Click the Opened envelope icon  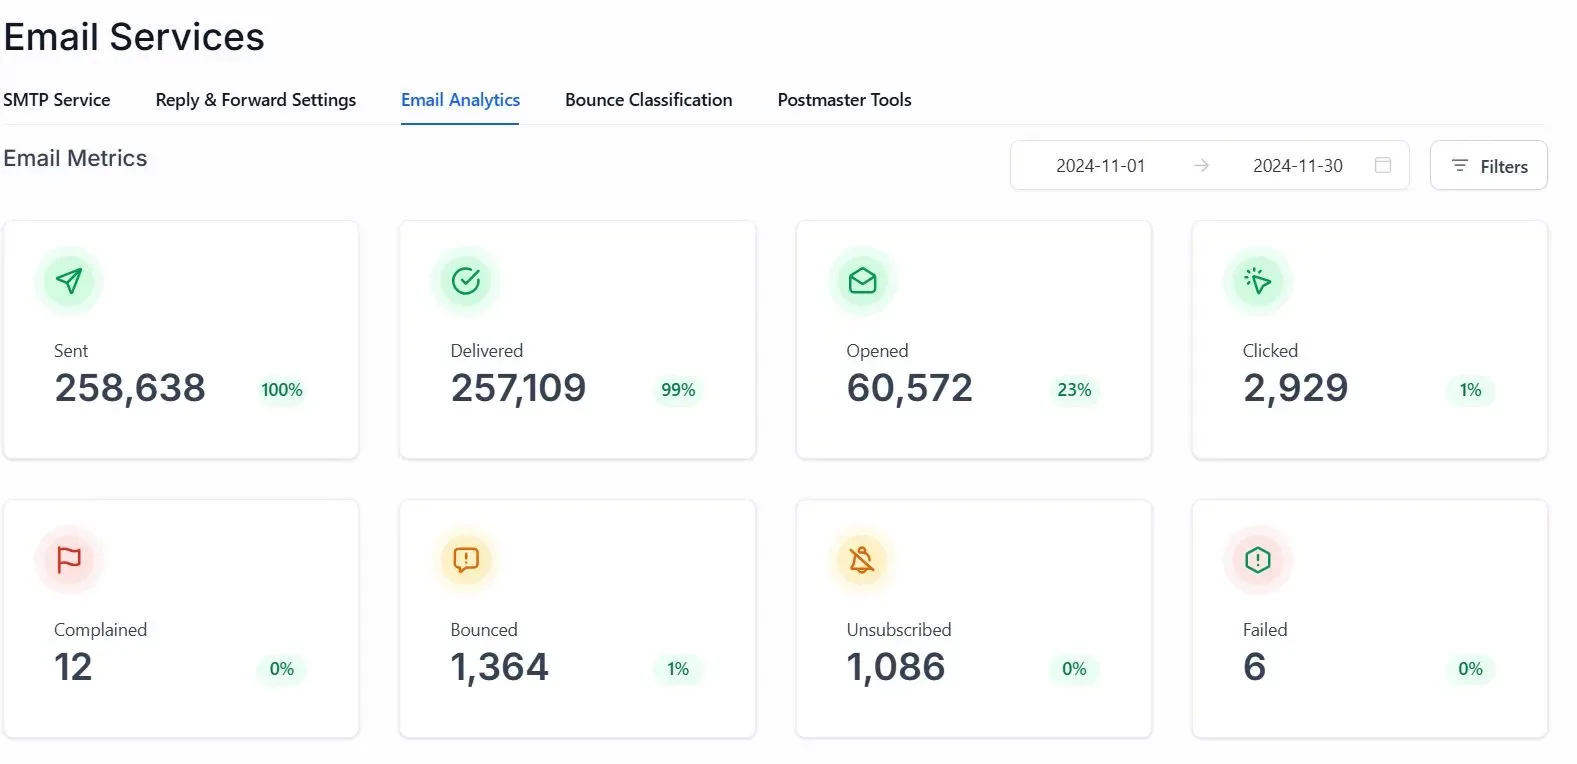[862, 281]
